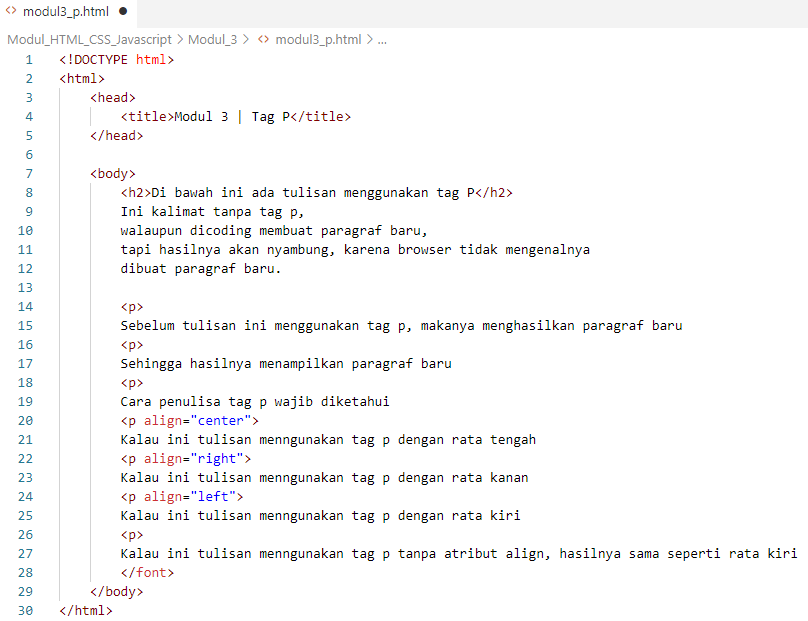Expand the Modul_3 breadcrumb segment
Image resolution: width=808 pixels, height=621 pixels.
[212, 40]
